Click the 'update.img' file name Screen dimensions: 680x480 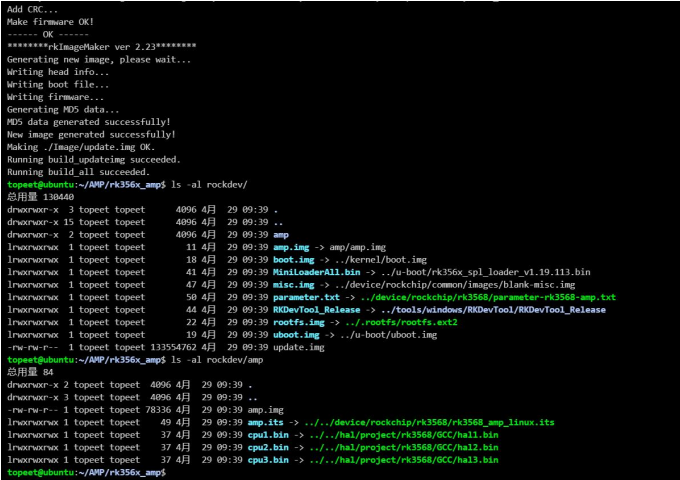299,347
